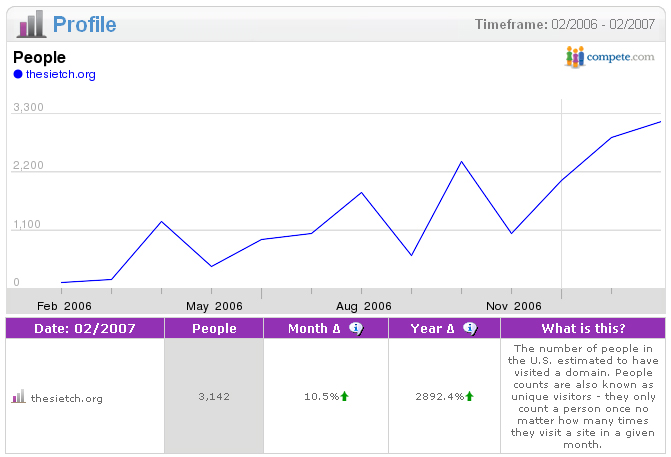Click the Aug 2006 axis label
This screenshot has width=671, height=457.
(x=364, y=306)
